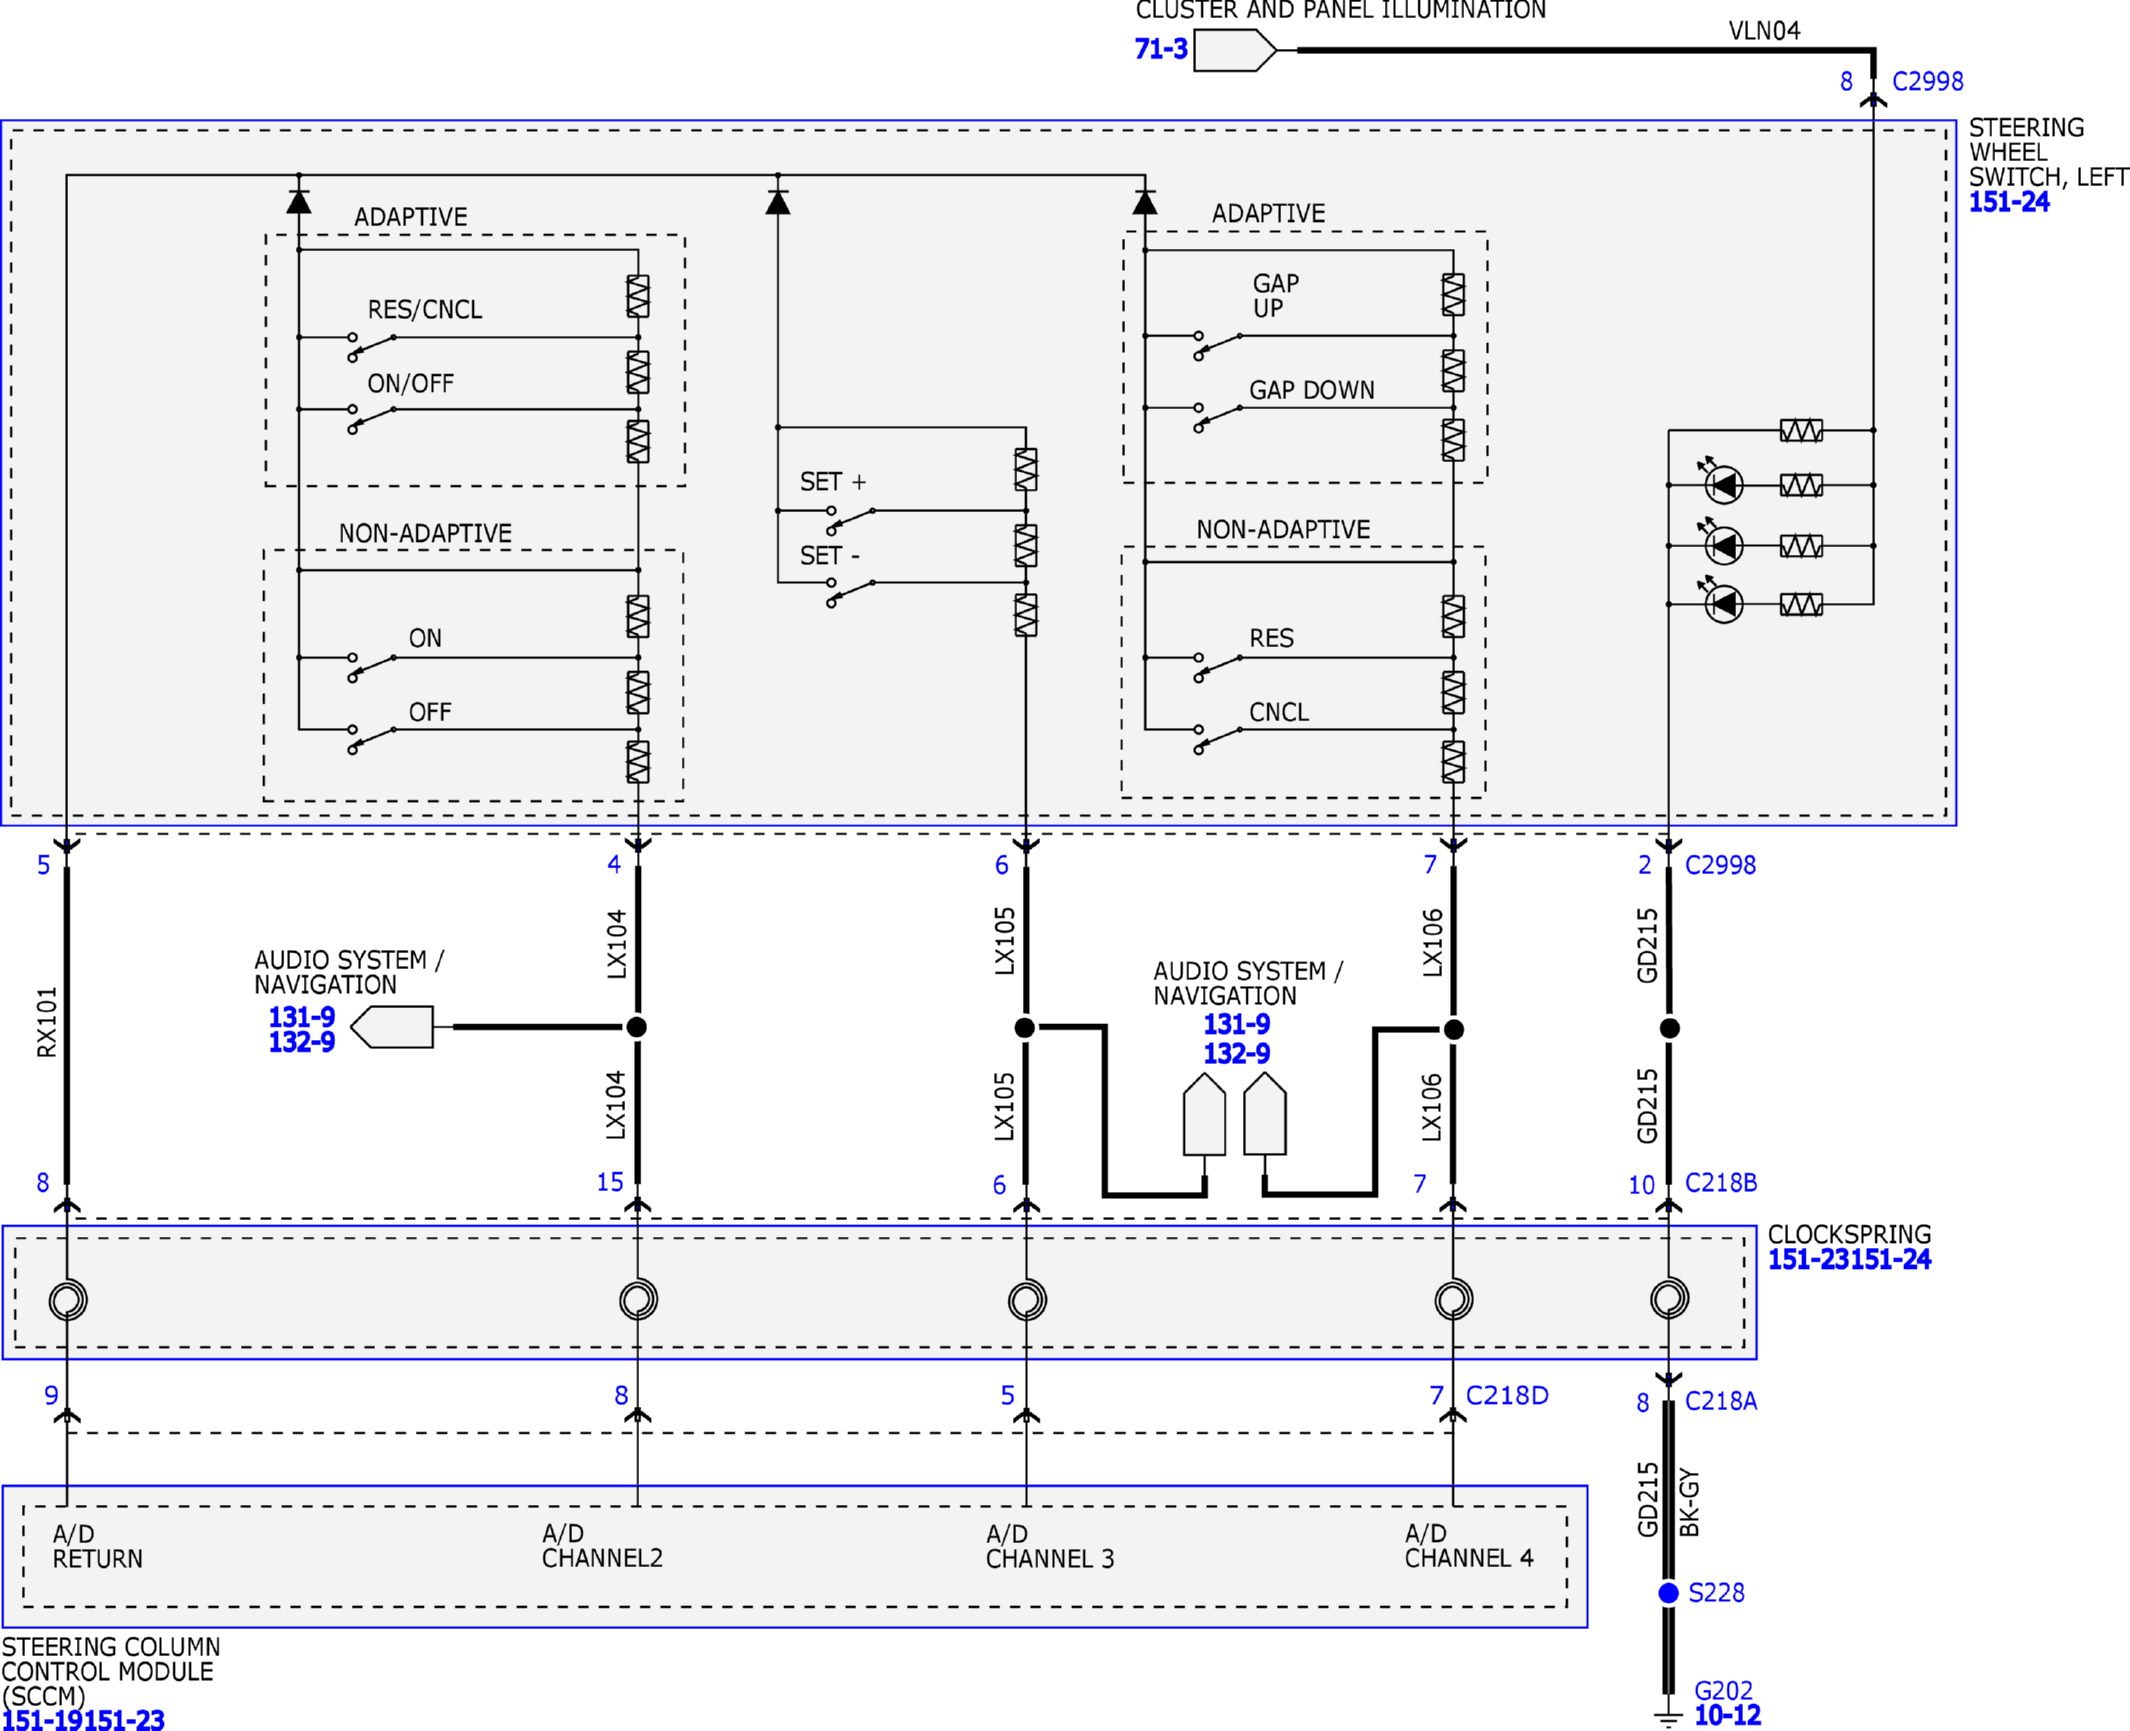Screen dimensions: 2130x1731
Task: Click the splice dot on wire LX105
Action: tap(1025, 1027)
